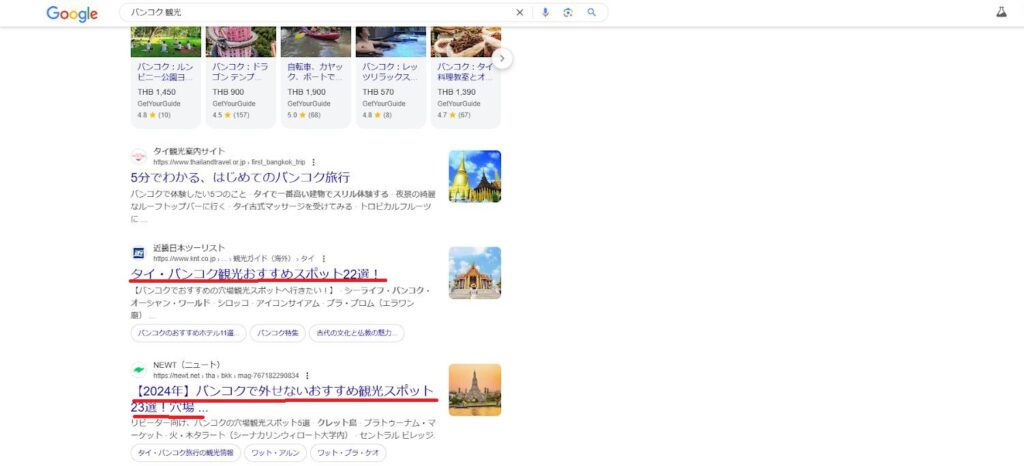The width and height of the screenshot is (1024, 466).
Task: Click the タイ・バンコク旅行の観光情報 chip
Action: pyautogui.click(x=185, y=453)
